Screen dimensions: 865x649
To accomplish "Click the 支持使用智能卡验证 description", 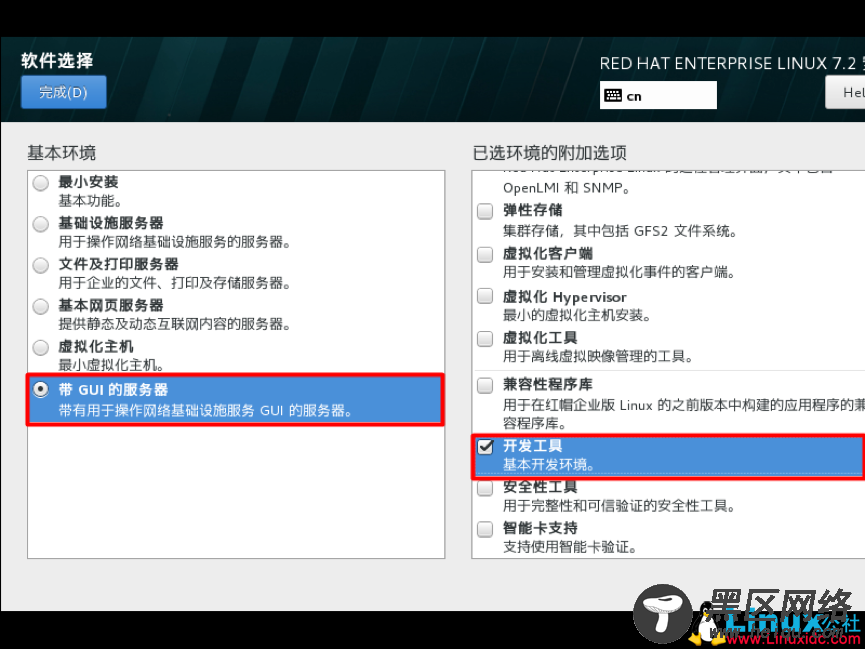I will click(x=570, y=547).
